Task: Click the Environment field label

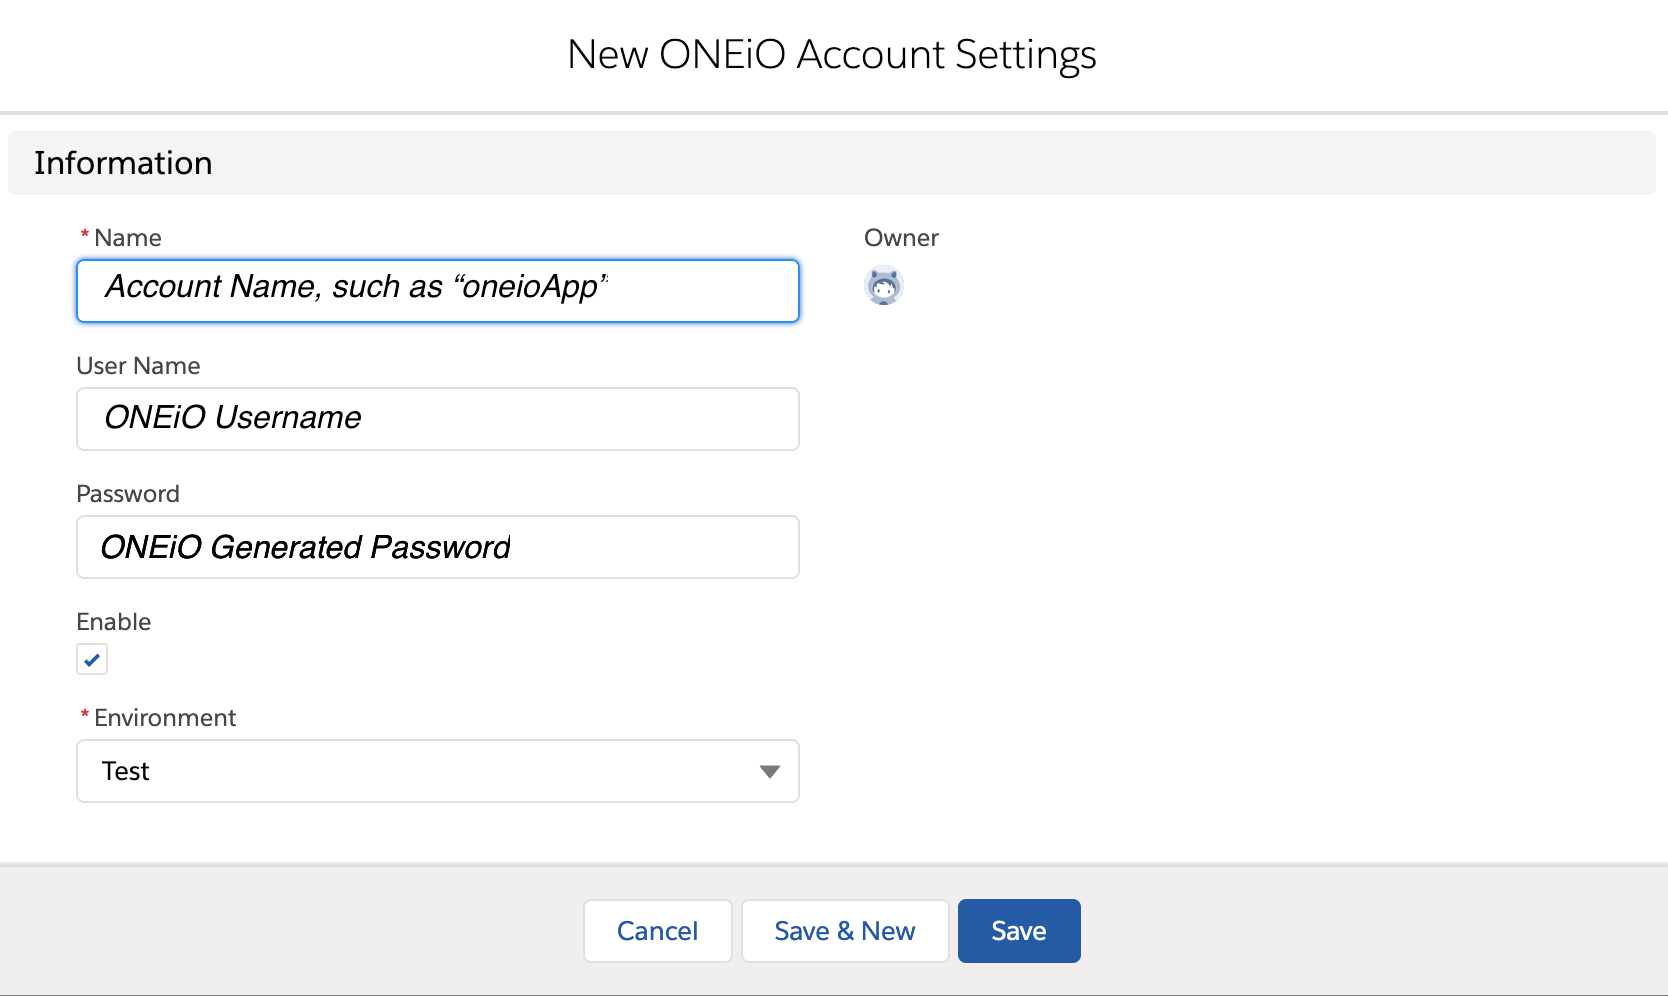Action: [165, 718]
